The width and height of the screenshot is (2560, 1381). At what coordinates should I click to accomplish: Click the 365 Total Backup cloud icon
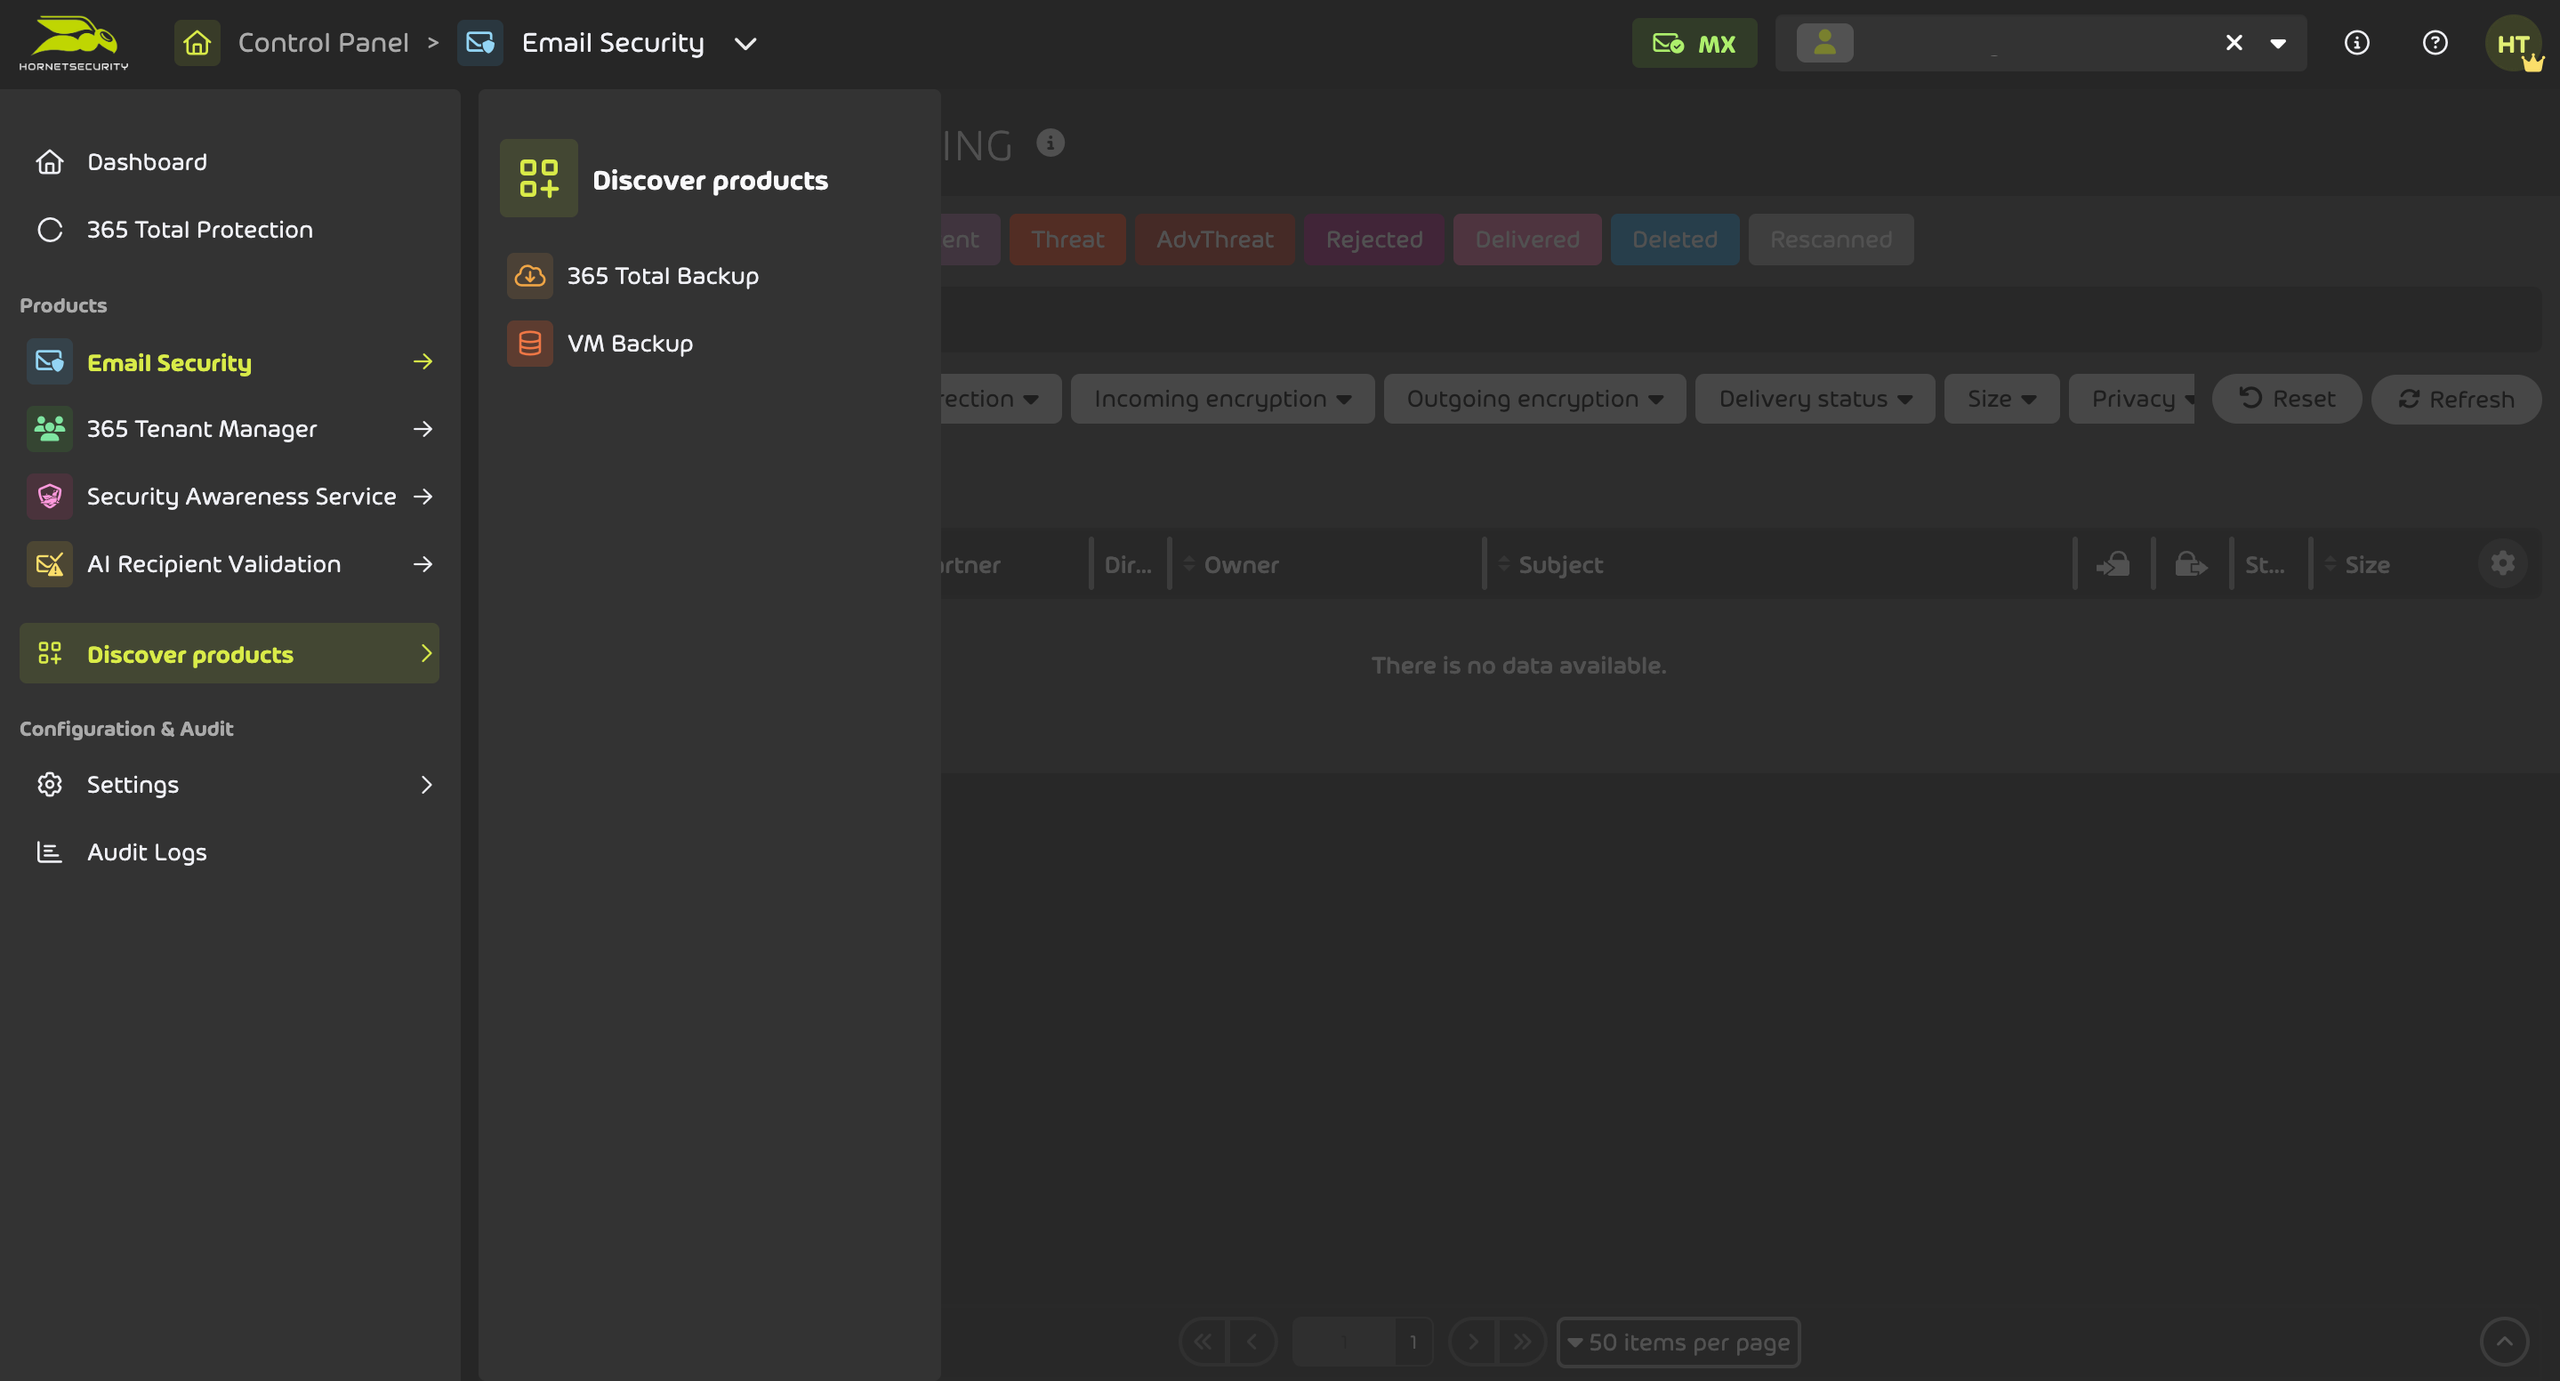(x=530, y=276)
